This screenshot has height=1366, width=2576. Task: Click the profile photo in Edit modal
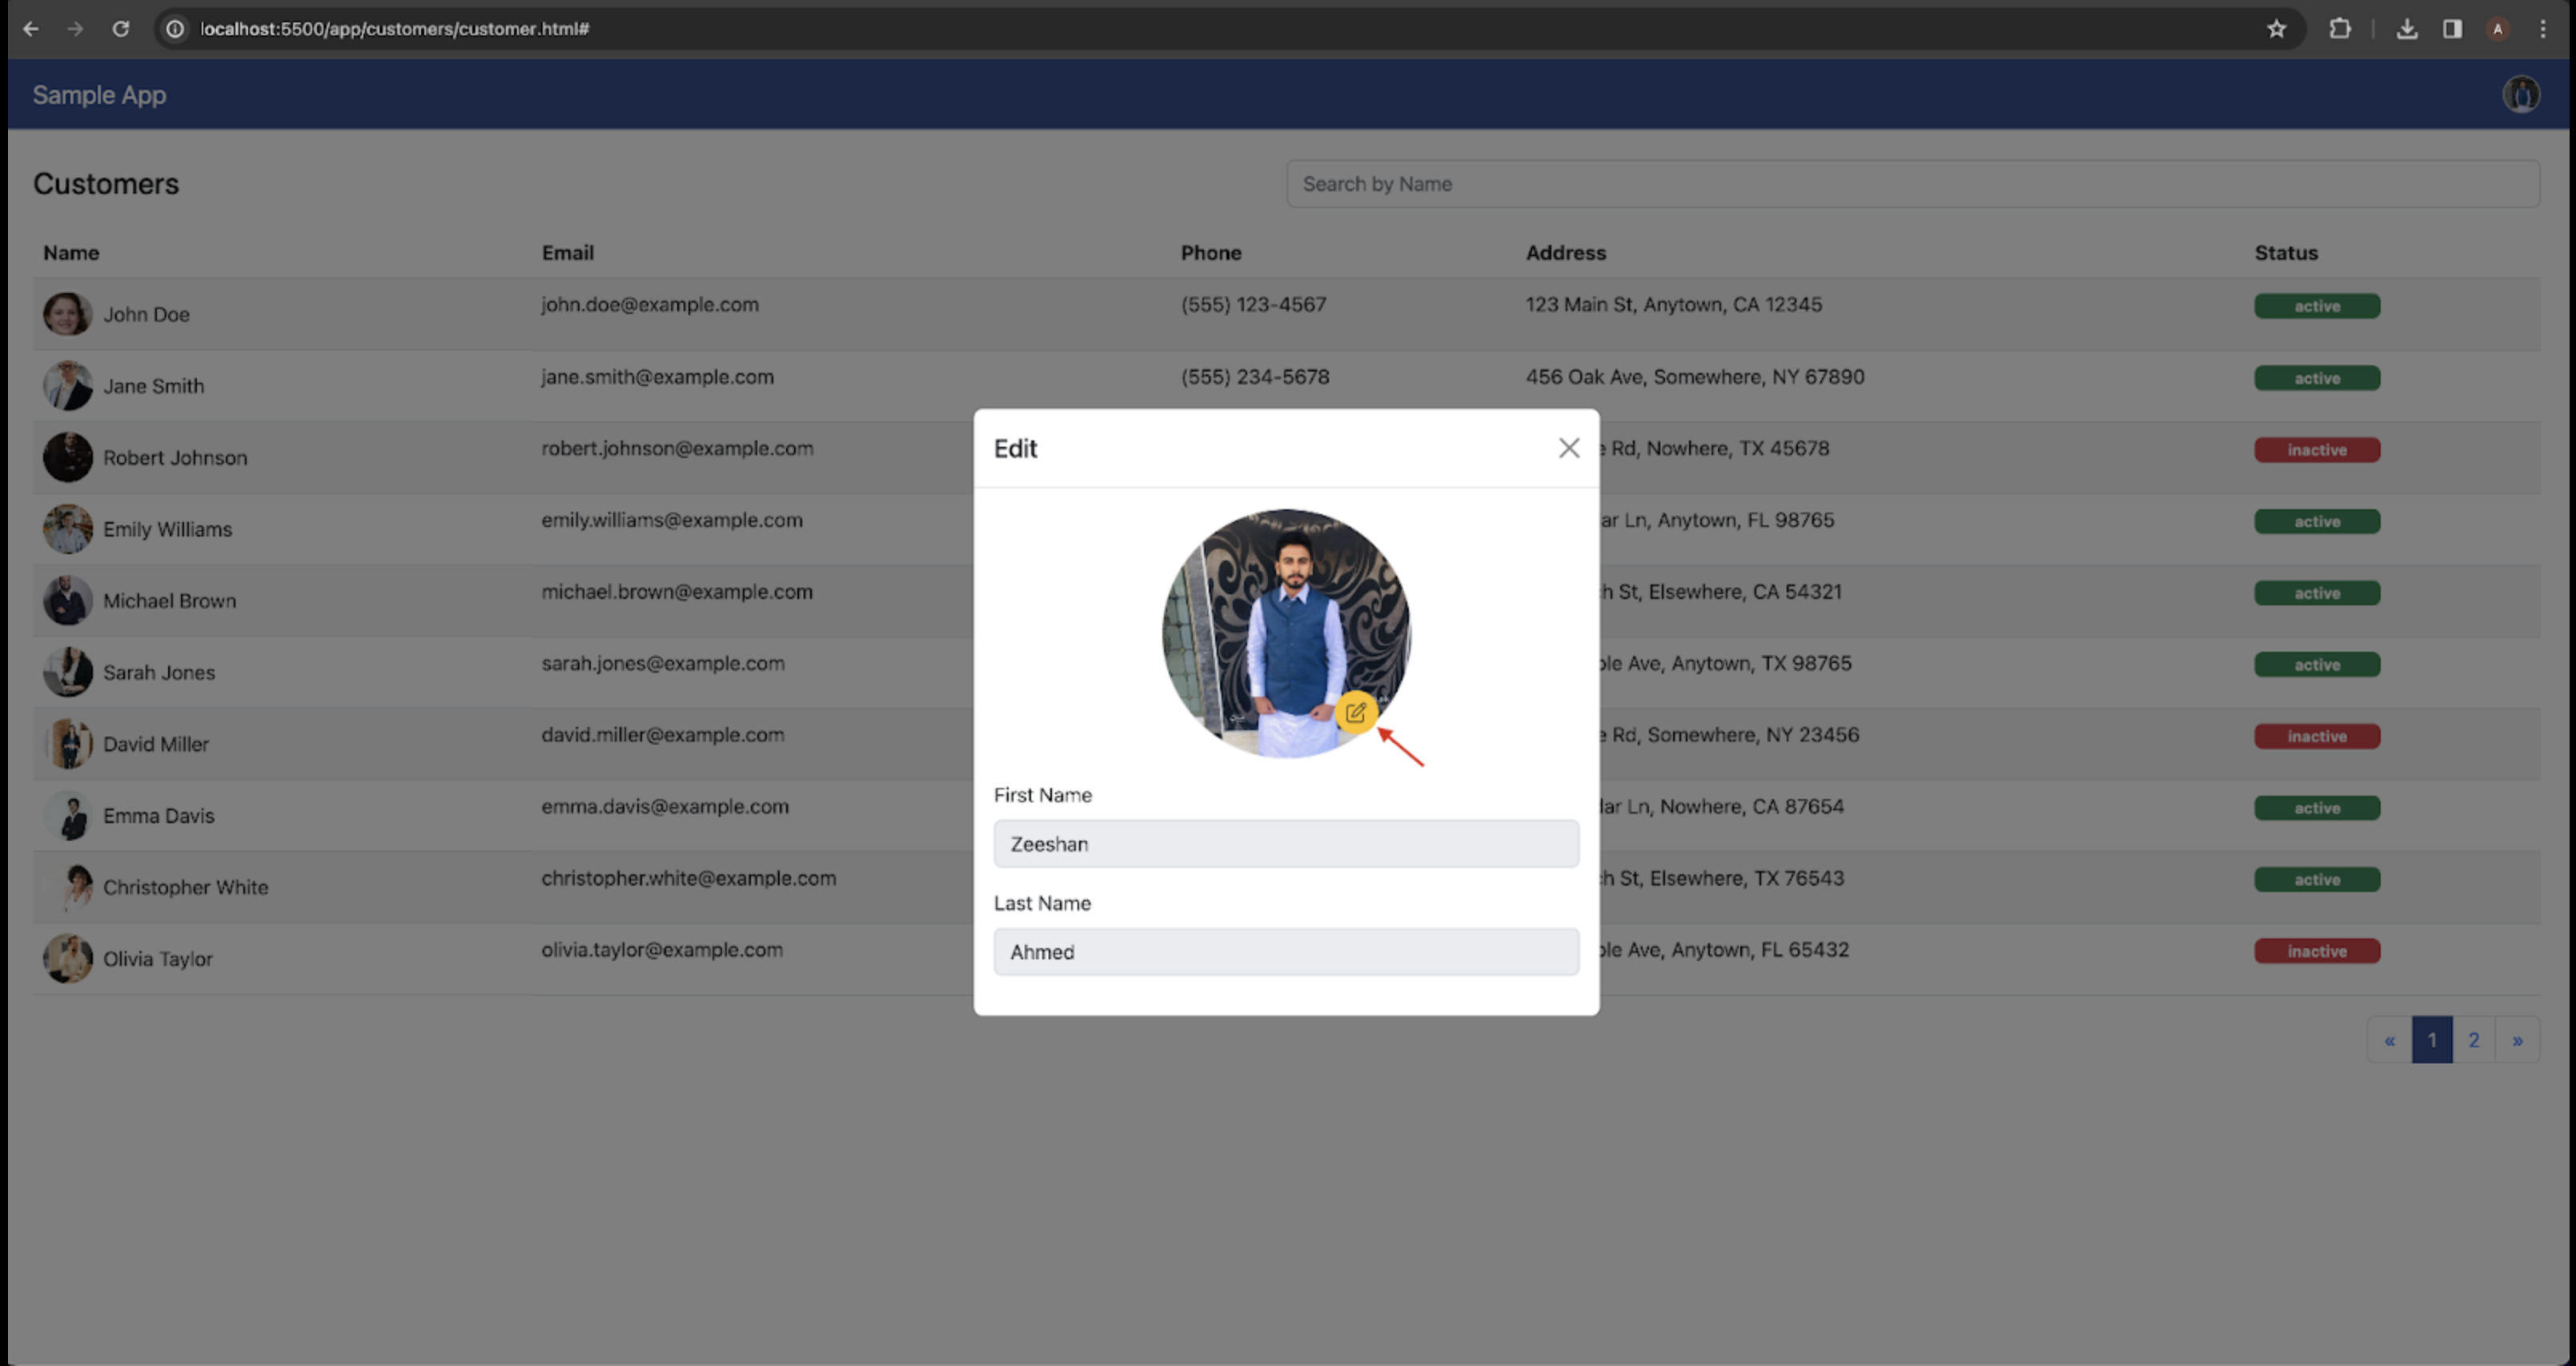tap(1285, 620)
